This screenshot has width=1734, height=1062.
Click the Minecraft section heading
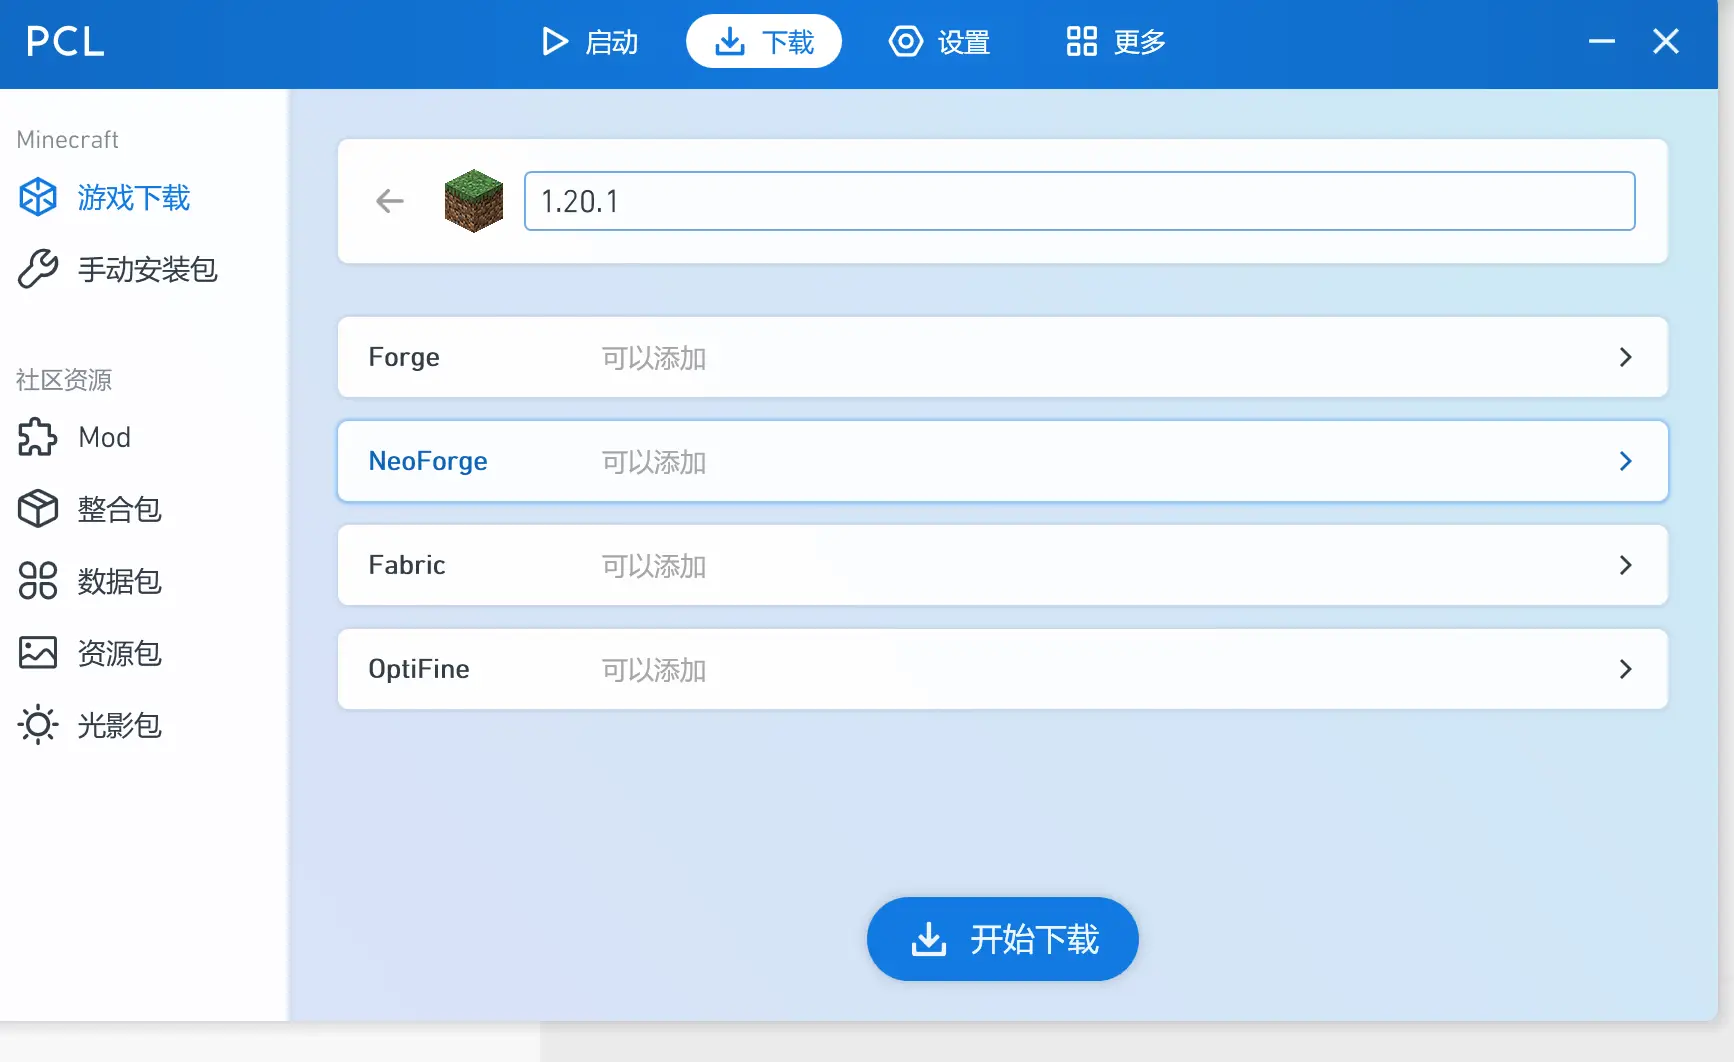coord(68,140)
